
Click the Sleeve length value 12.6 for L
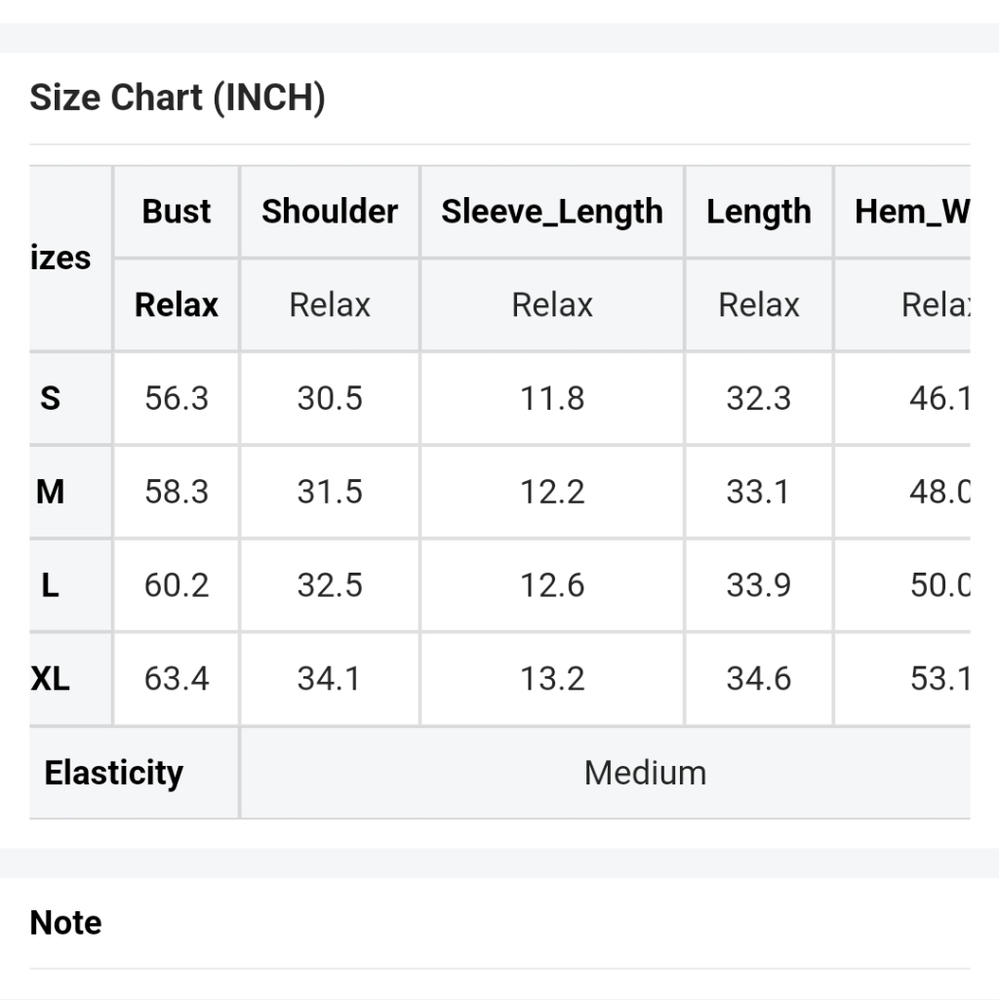[x=552, y=585]
